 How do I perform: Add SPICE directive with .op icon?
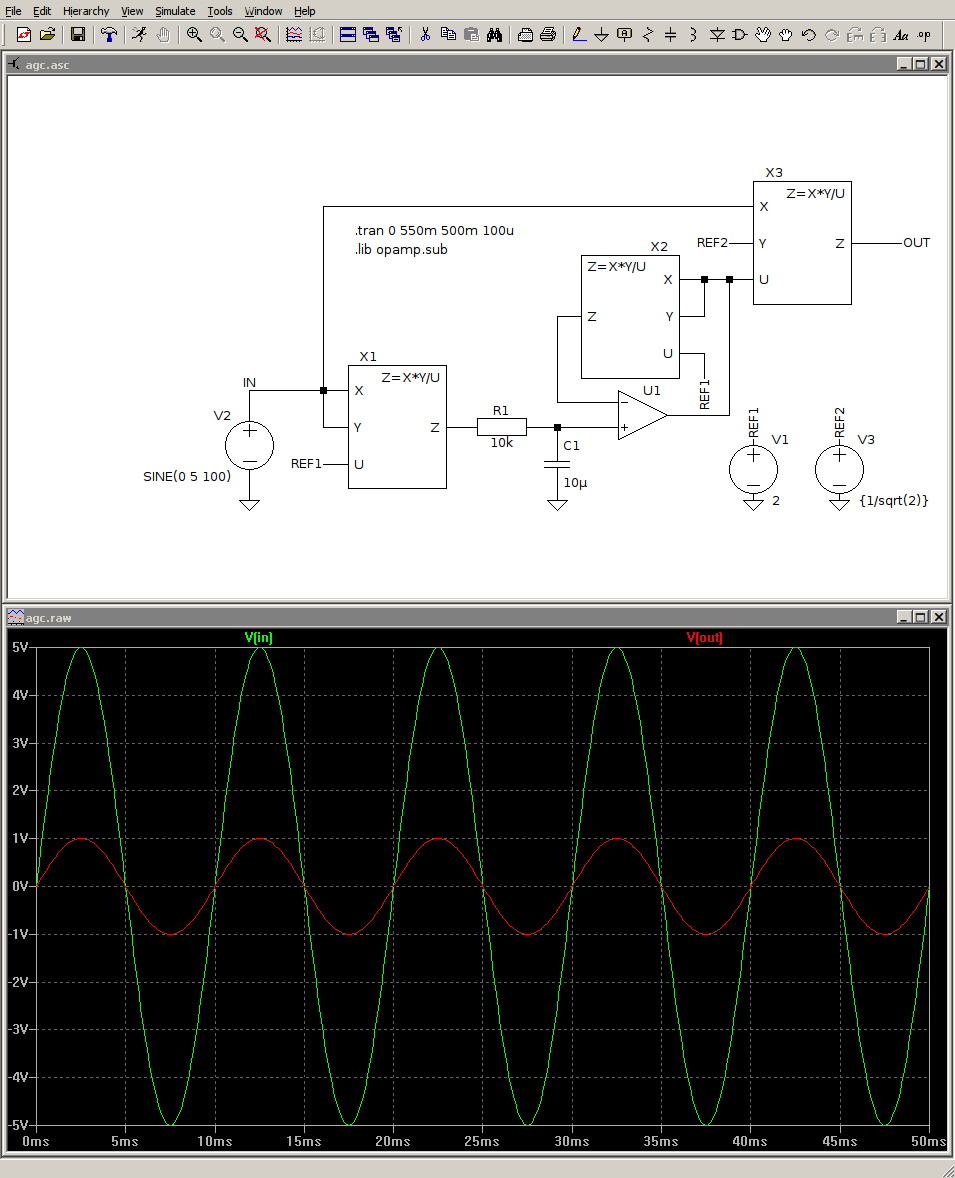(x=924, y=35)
